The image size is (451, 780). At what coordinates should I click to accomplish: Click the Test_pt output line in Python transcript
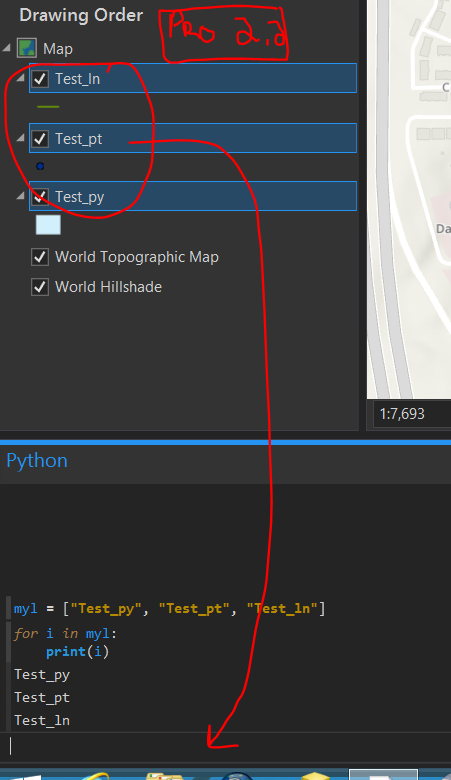coord(42,697)
